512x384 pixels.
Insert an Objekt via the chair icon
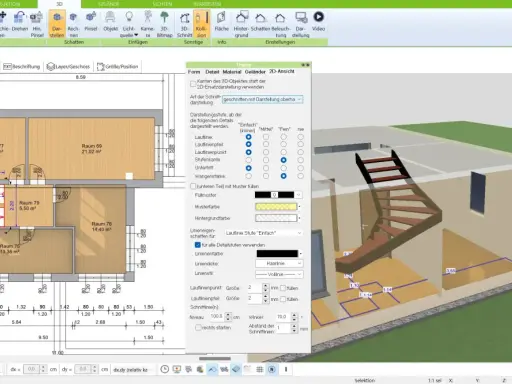(x=110, y=22)
